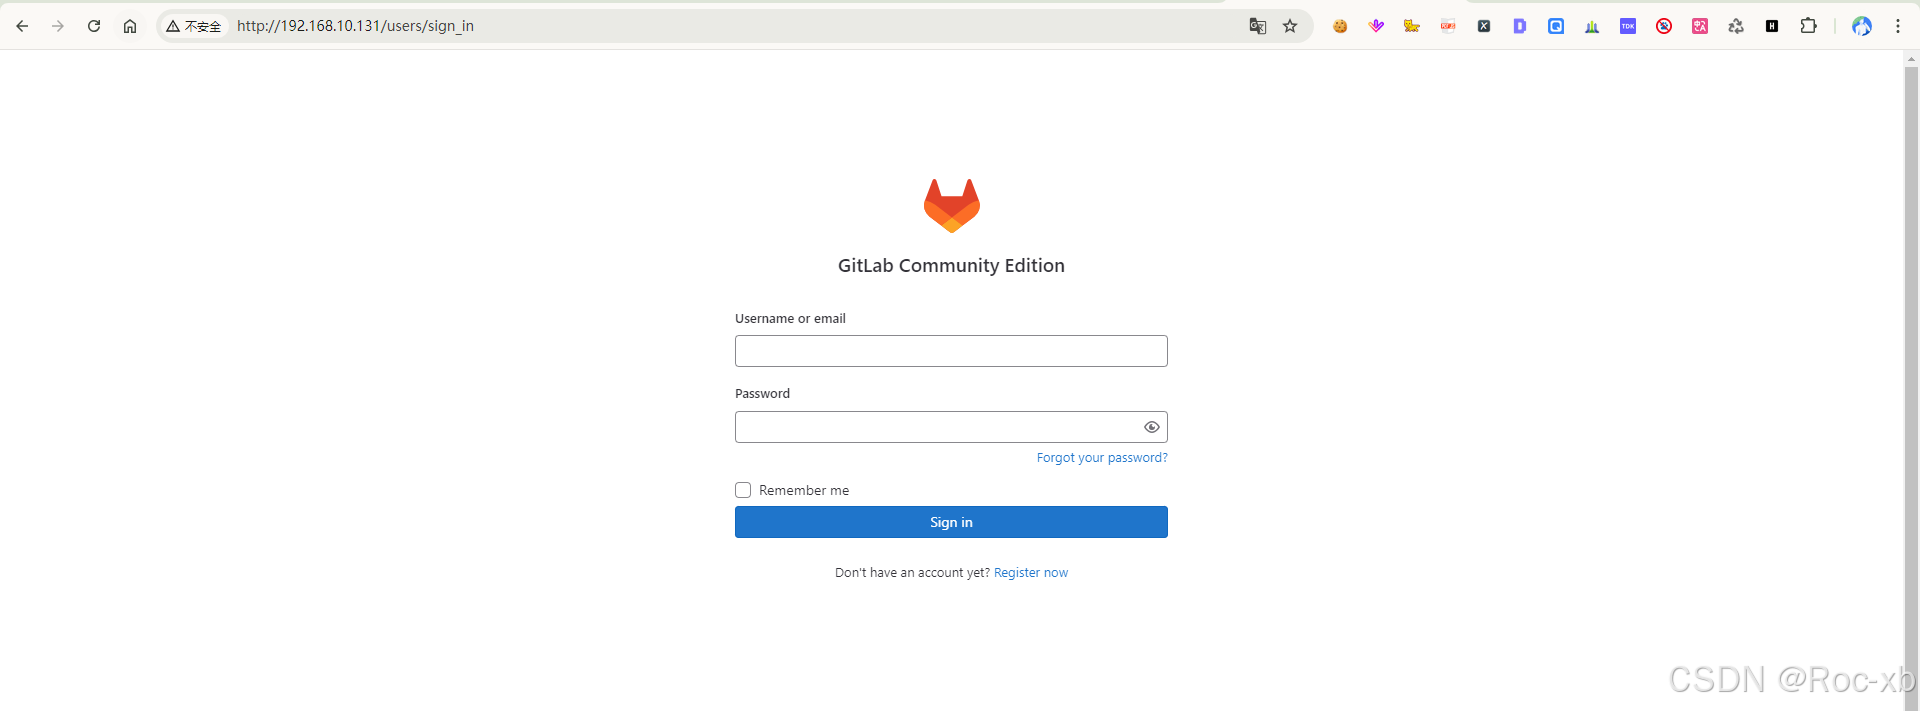Image resolution: width=1920 pixels, height=711 pixels.
Task: Check the Remember me checkbox
Action: [x=743, y=490]
